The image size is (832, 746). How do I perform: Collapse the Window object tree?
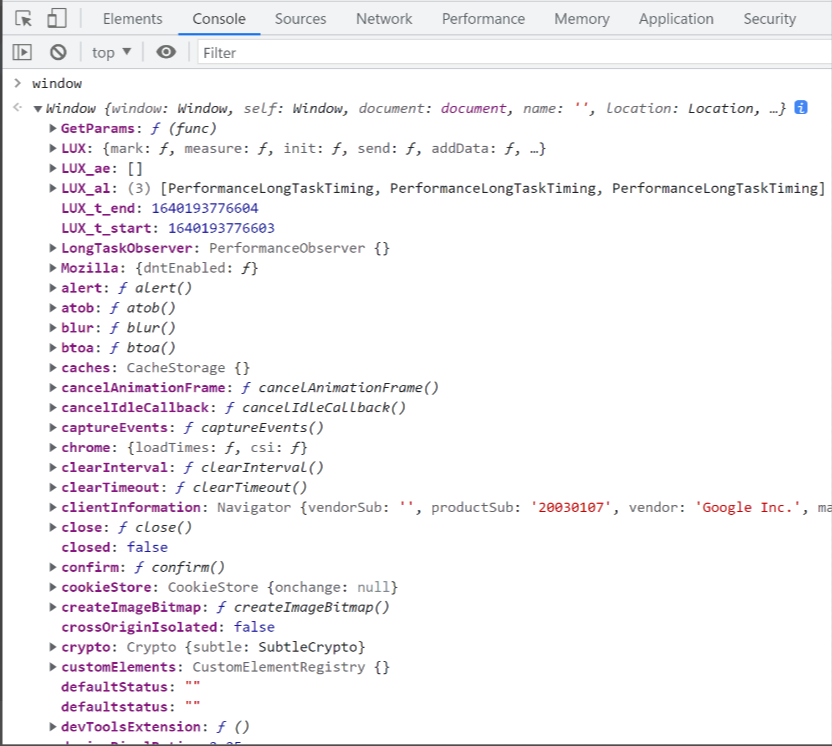38,109
